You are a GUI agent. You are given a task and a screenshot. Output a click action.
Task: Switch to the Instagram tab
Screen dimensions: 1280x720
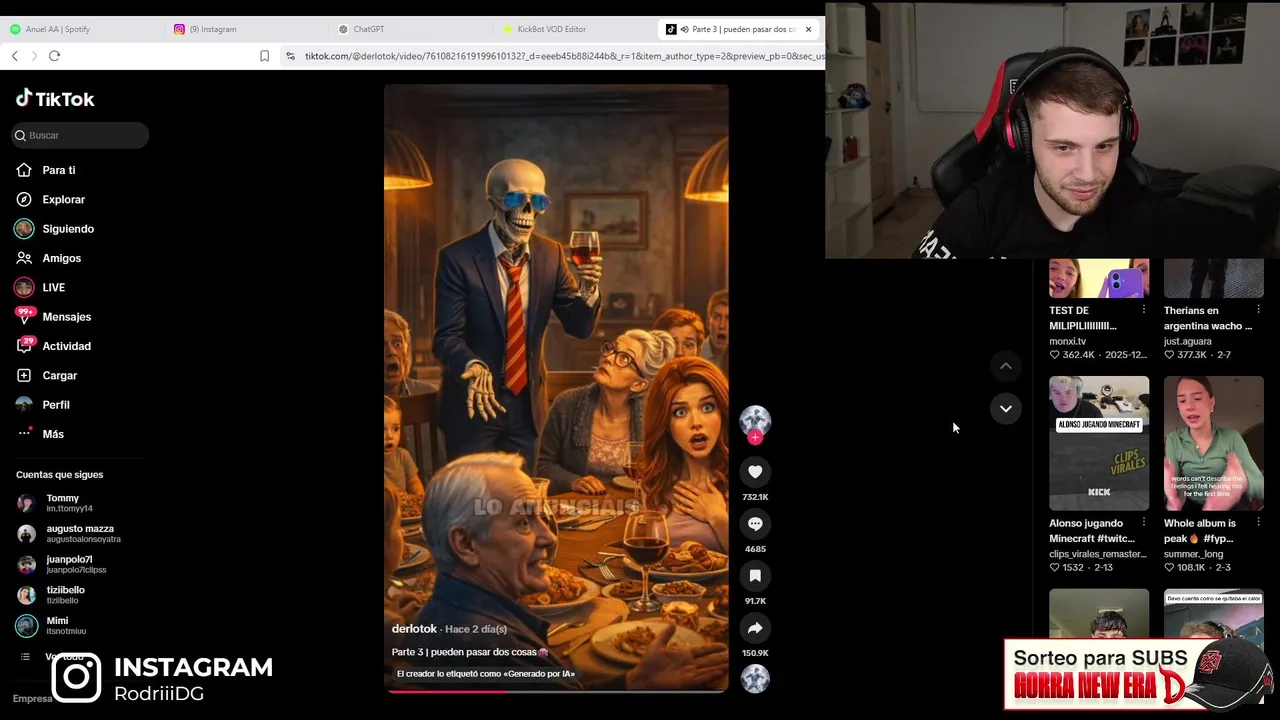tap(240, 29)
